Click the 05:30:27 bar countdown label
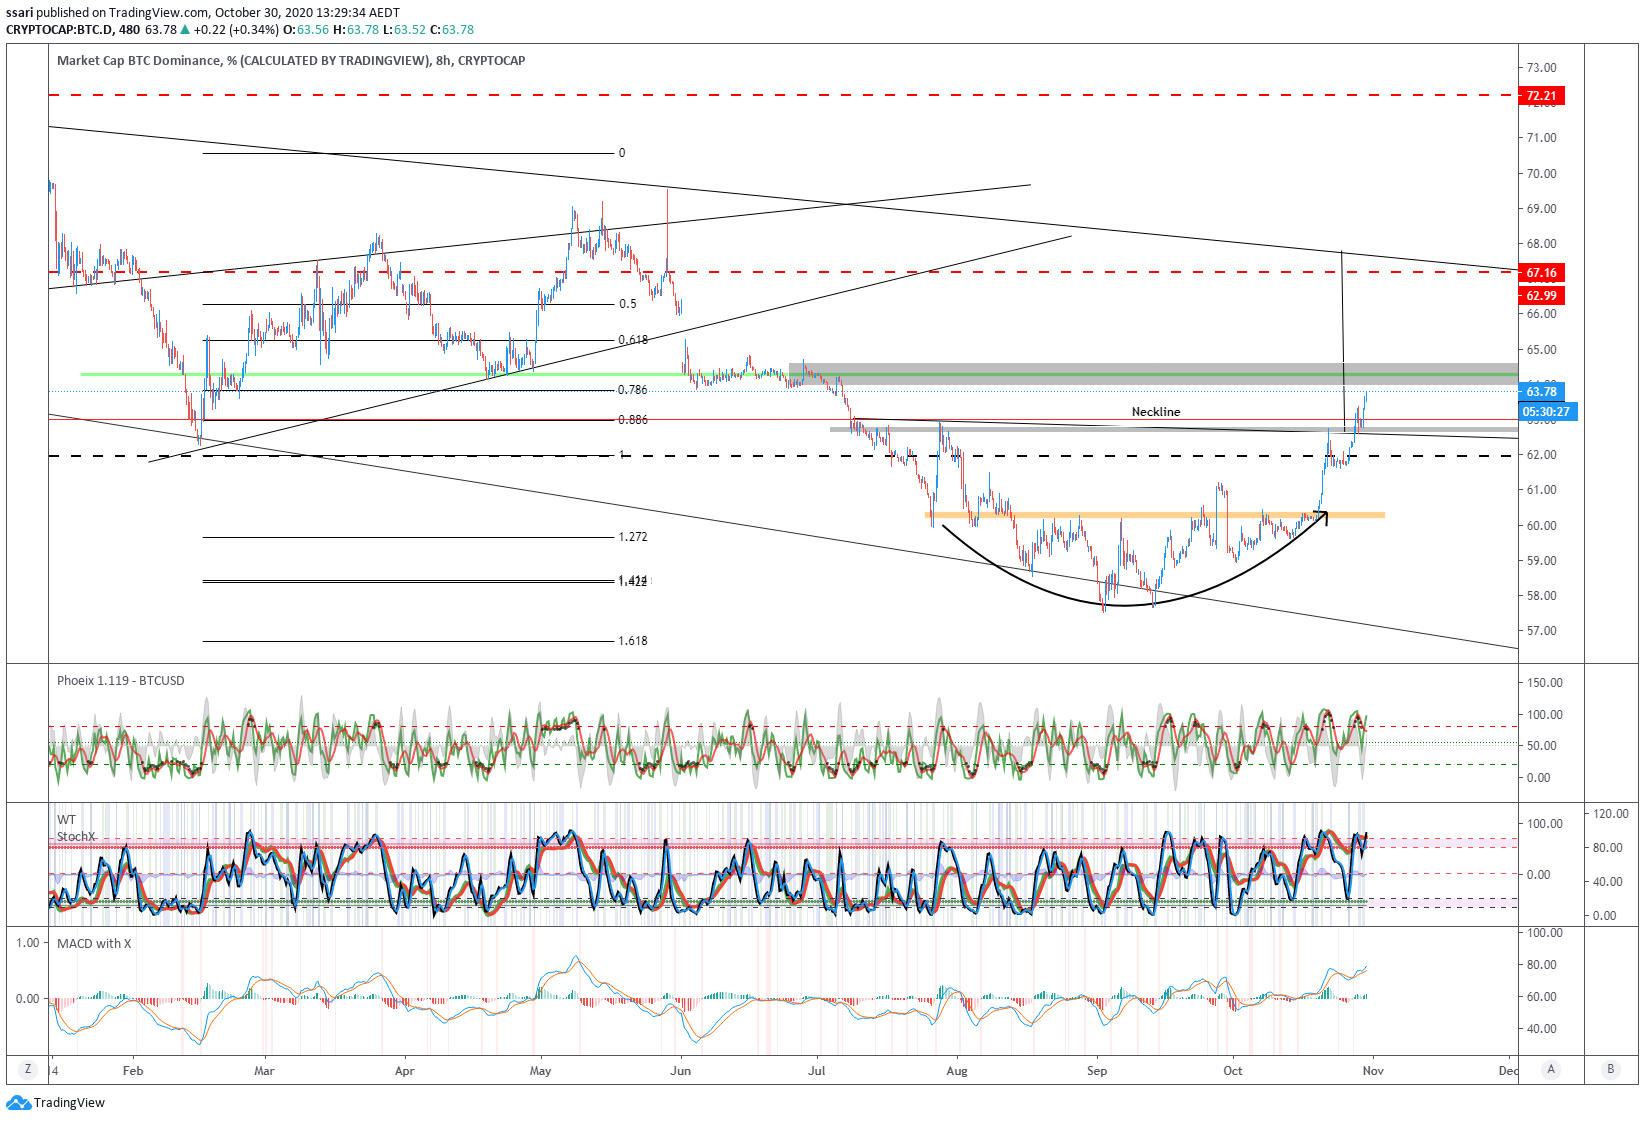The image size is (1645, 1121). [1546, 411]
